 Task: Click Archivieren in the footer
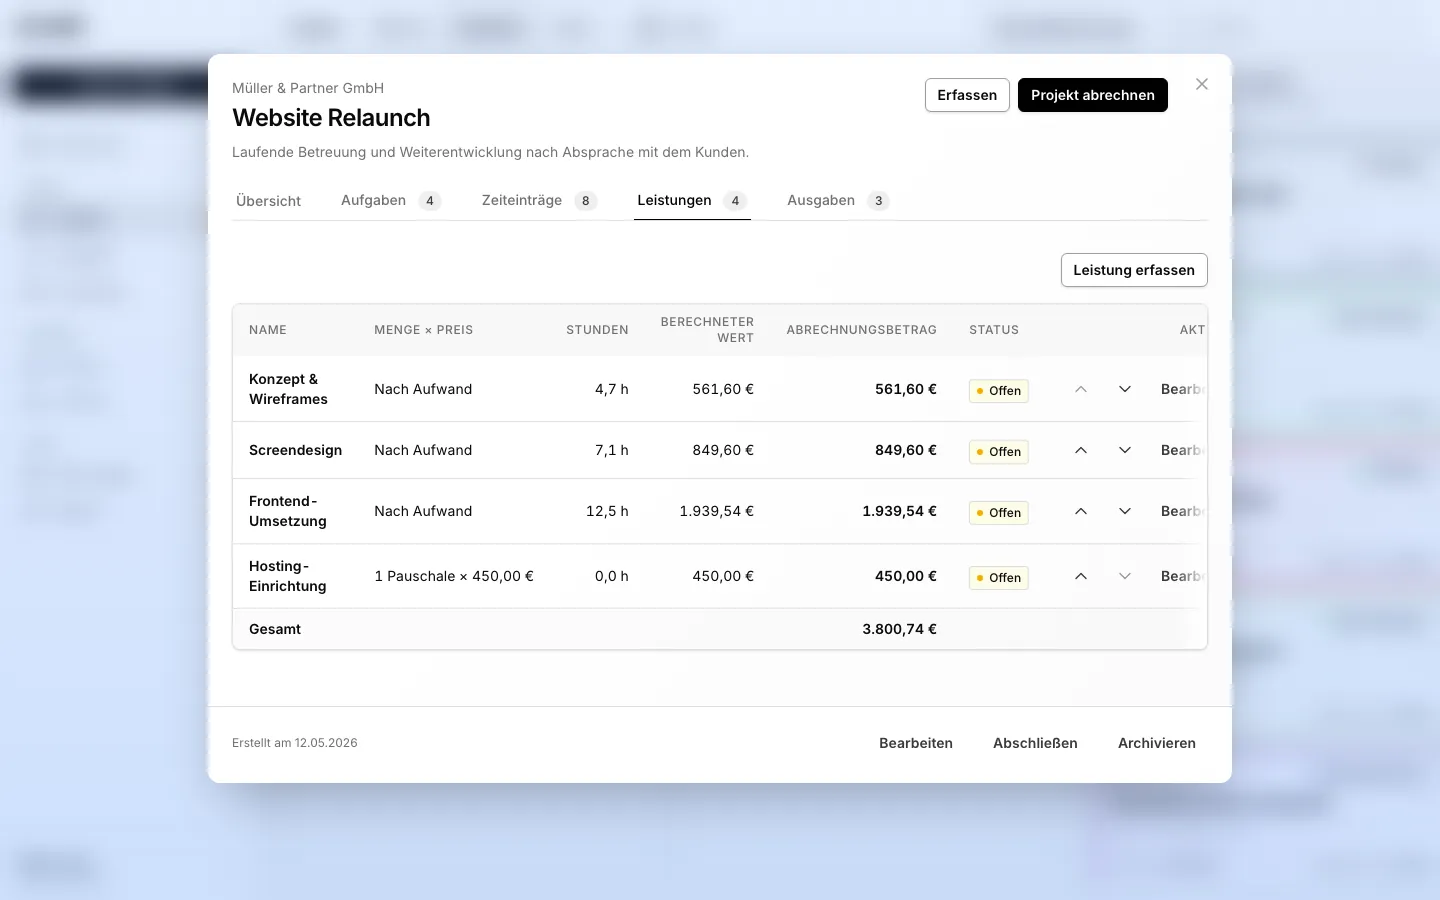click(x=1157, y=743)
